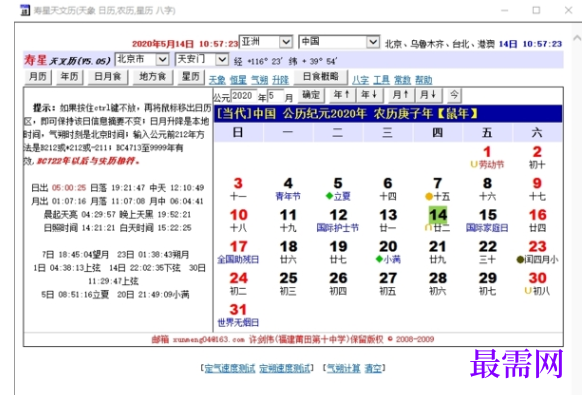Viewport: 582px width, 395px height.
Task: Open the 帮助 help link
Action: click(x=424, y=80)
